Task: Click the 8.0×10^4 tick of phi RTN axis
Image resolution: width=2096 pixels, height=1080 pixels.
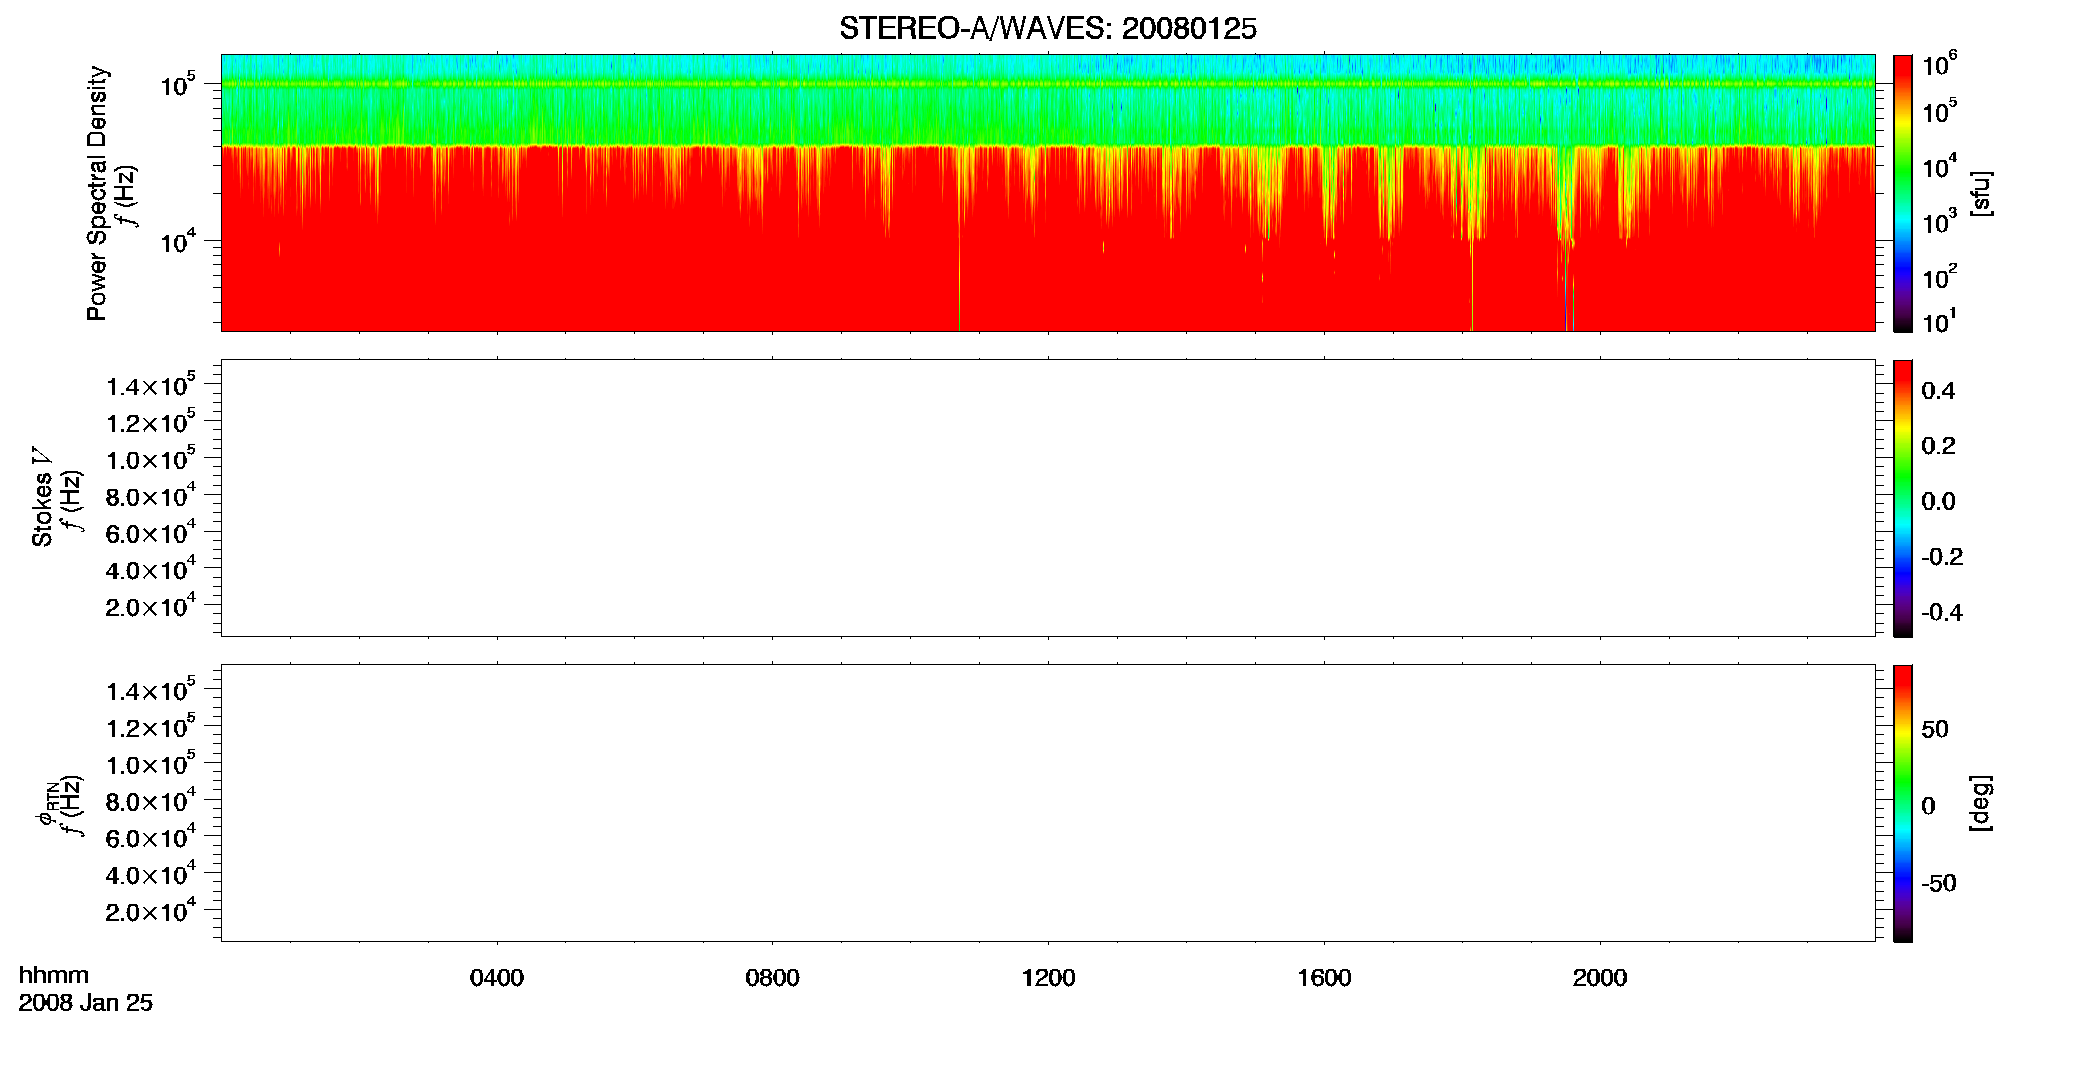Action: point(151,801)
